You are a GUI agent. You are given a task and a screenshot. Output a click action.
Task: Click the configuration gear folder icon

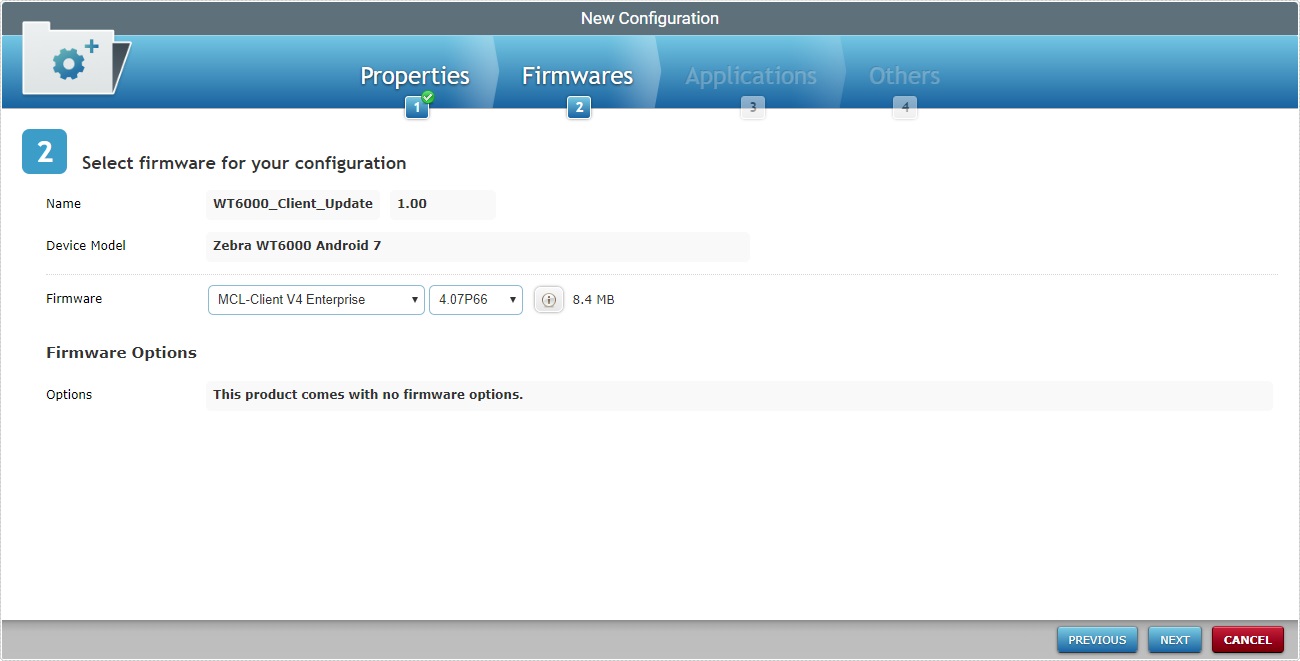click(x=70, y=60)
